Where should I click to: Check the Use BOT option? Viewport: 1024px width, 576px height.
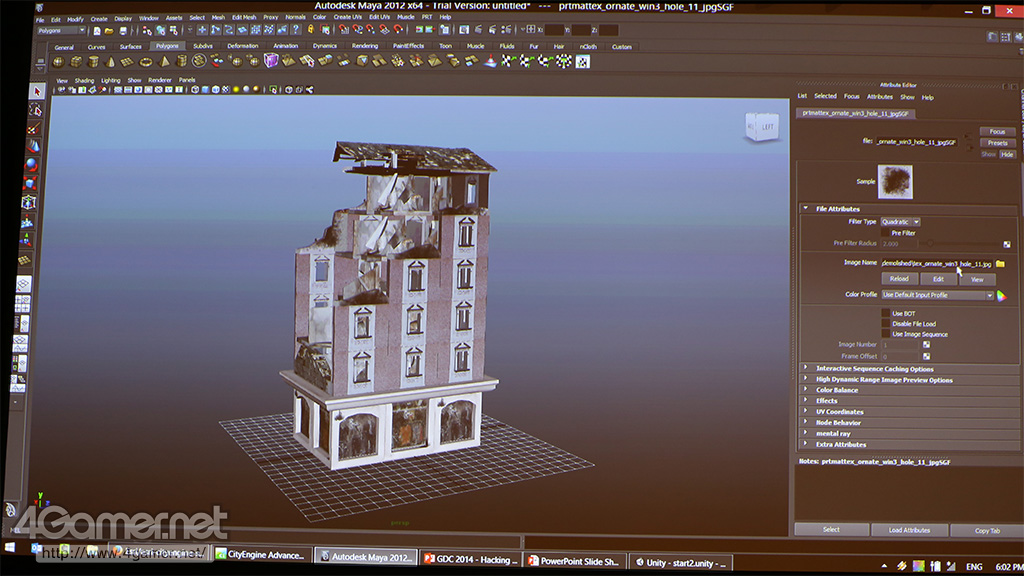point(885,313)
